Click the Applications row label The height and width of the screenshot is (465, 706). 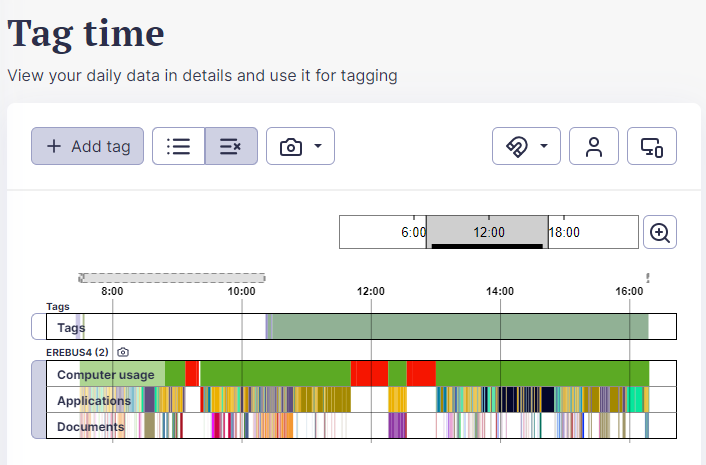coord(94,401)
